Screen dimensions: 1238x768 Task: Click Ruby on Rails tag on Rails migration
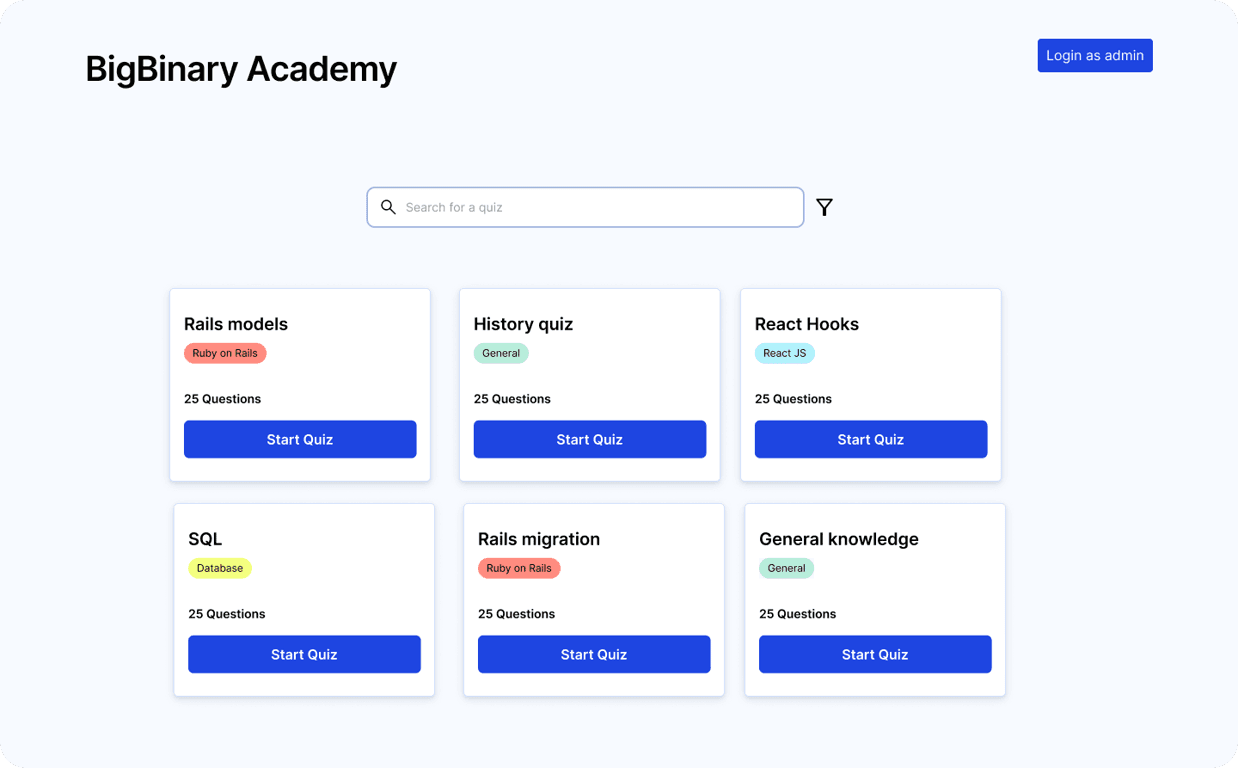click(x=519, y=568)
